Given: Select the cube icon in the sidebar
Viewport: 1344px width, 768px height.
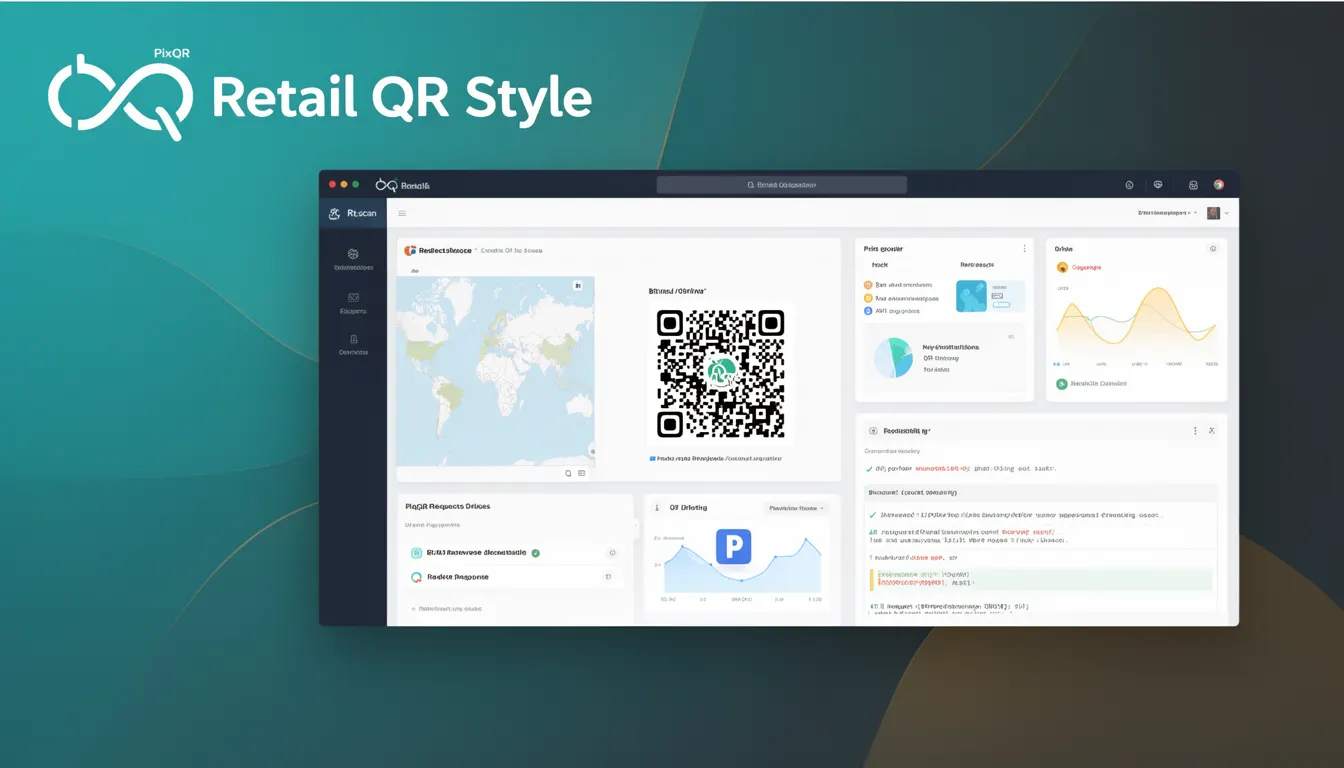Looking at the screenshot, I should [x=353, y=254].
